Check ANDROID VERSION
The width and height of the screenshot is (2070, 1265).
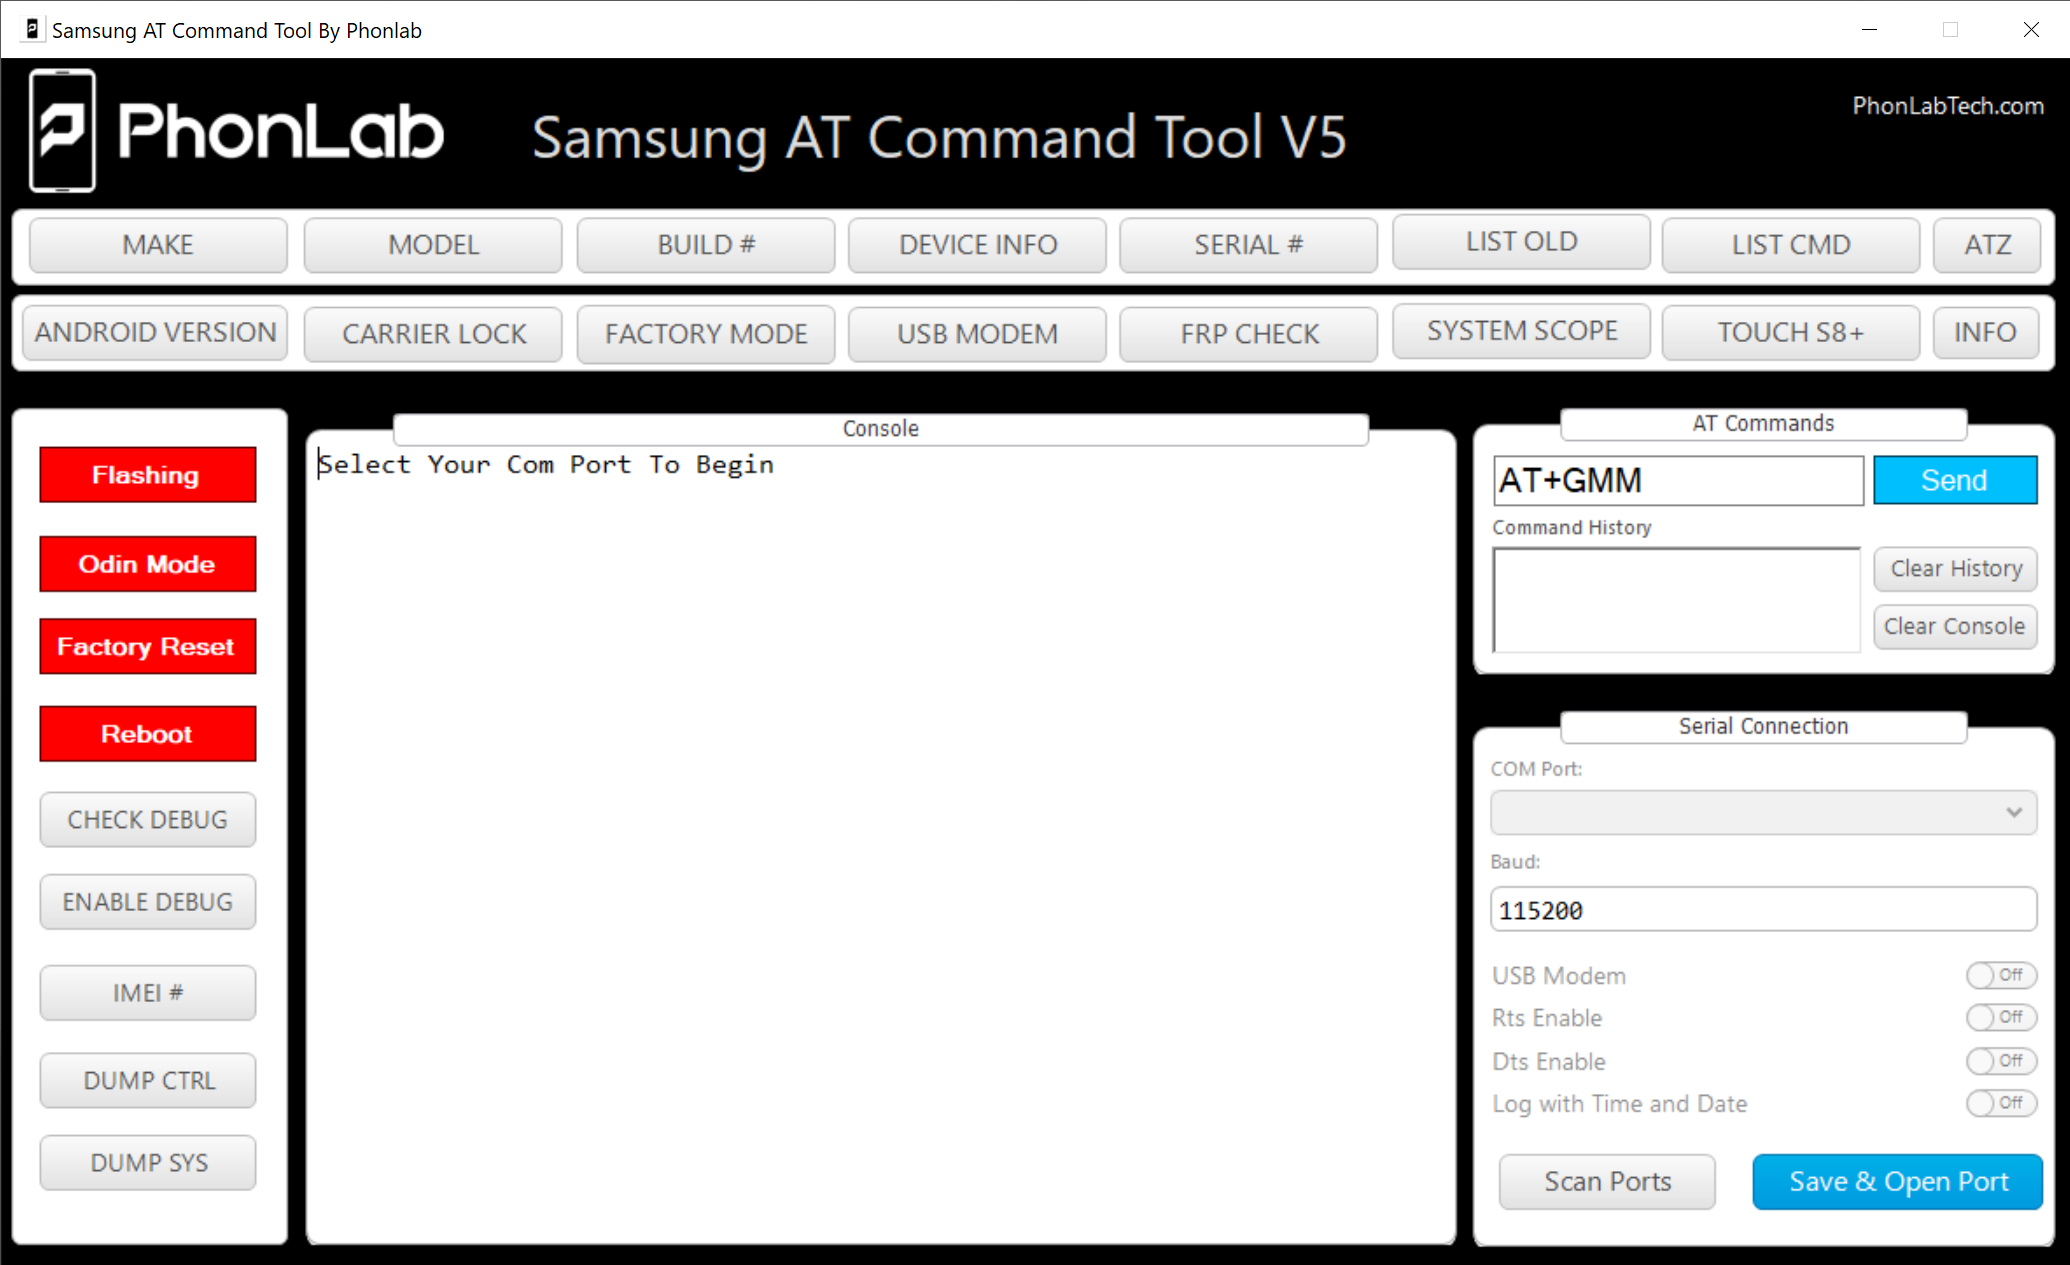(155, 332)
